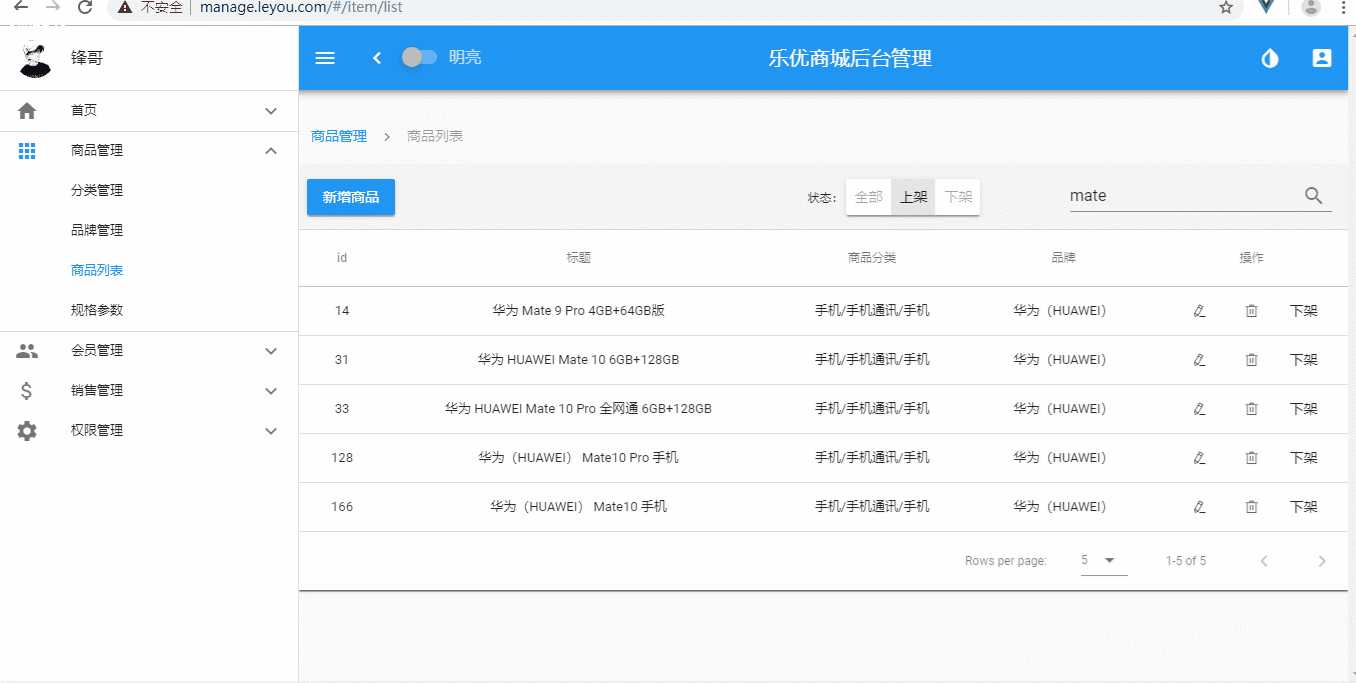This screenshot has height=683, width=1356.
Task: Delete item 14 Mate 9 Pro
Action: [x=1251, y=311]
